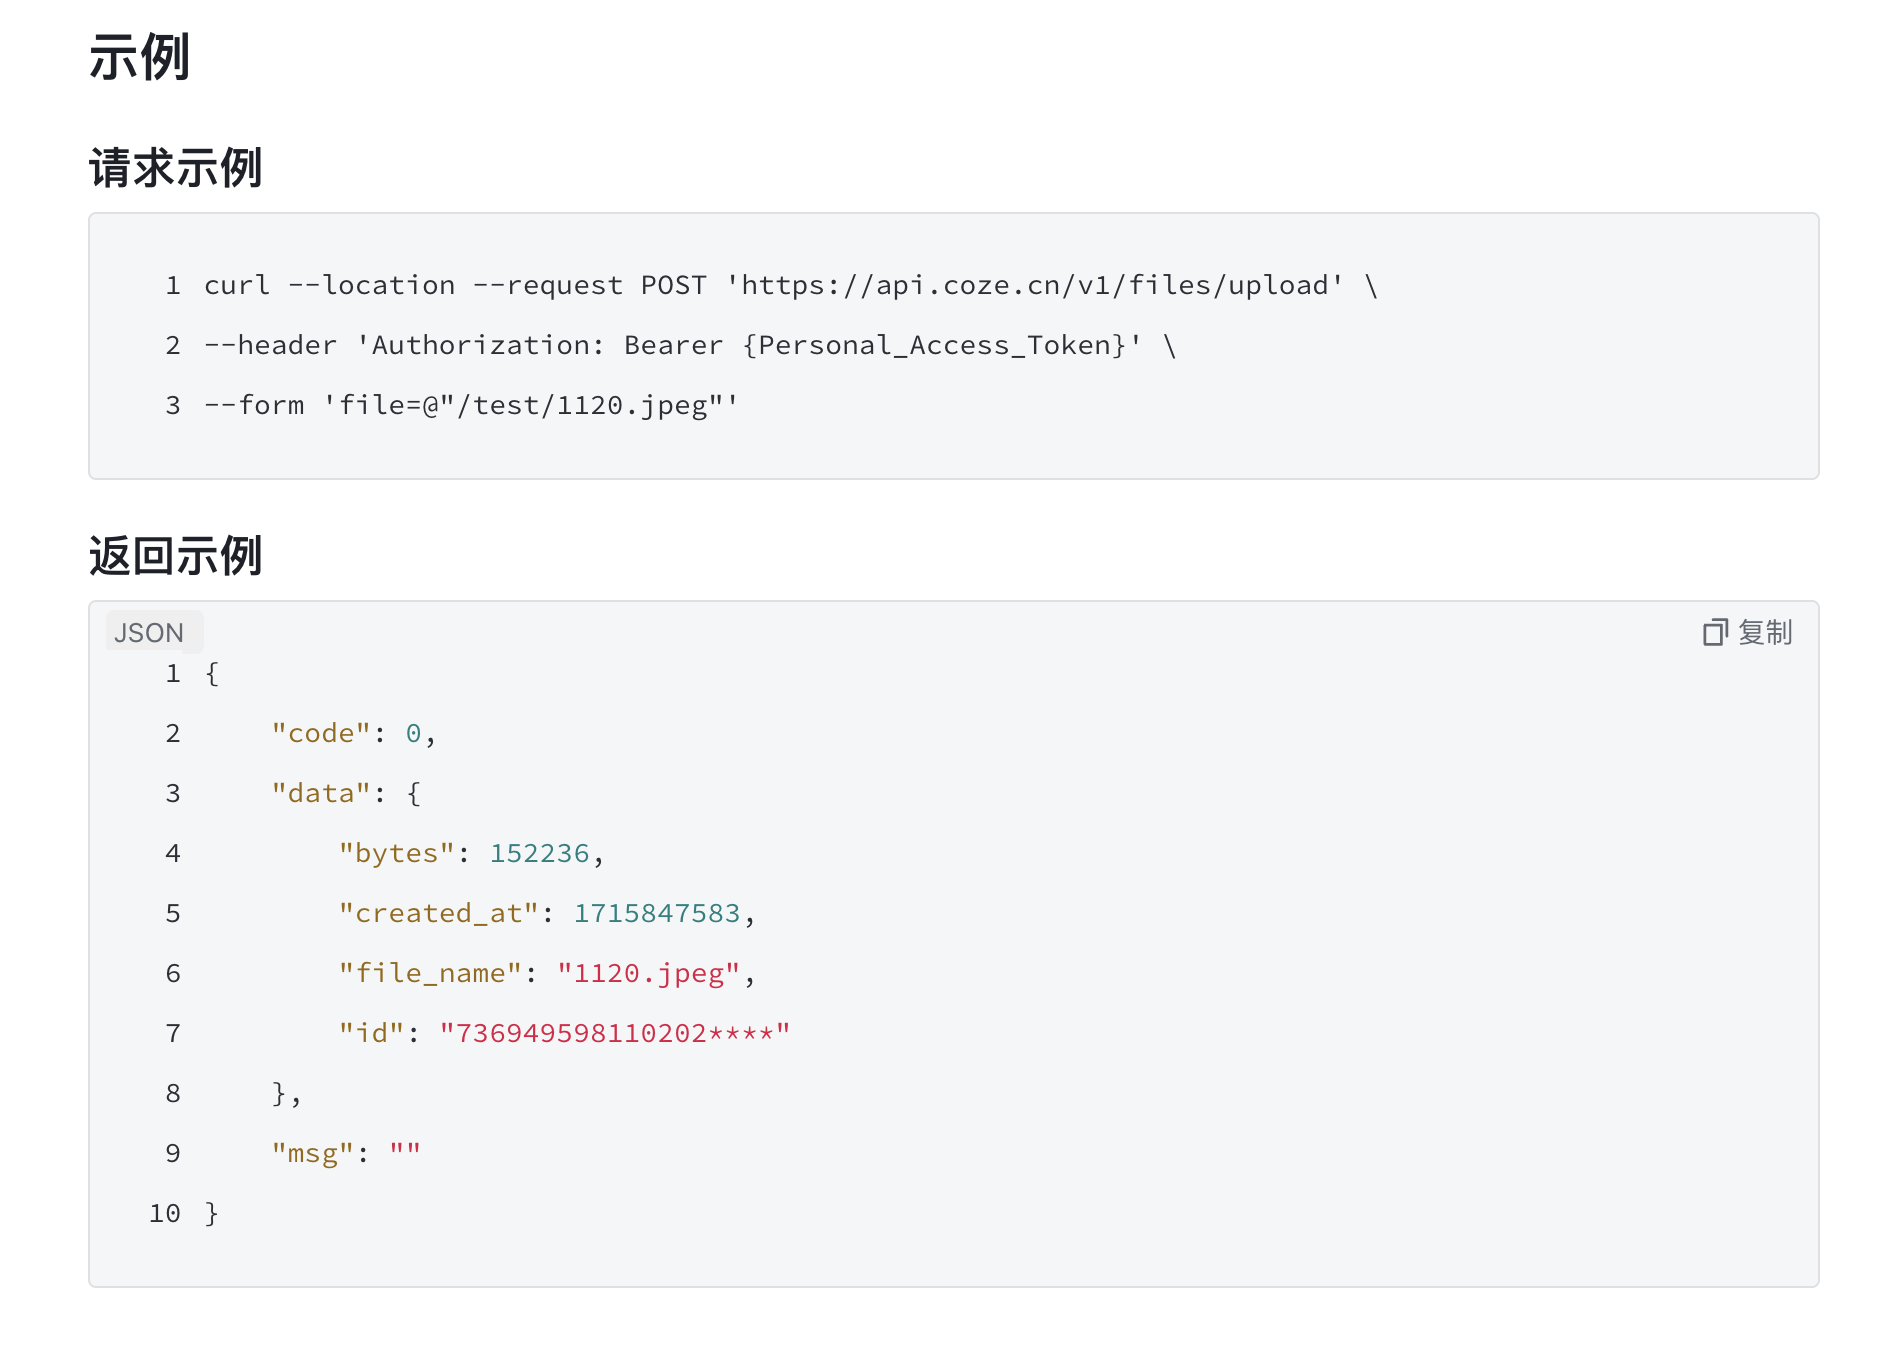
Task: Click the file_name value "1120.jpeg"
Action: [649, 974]
